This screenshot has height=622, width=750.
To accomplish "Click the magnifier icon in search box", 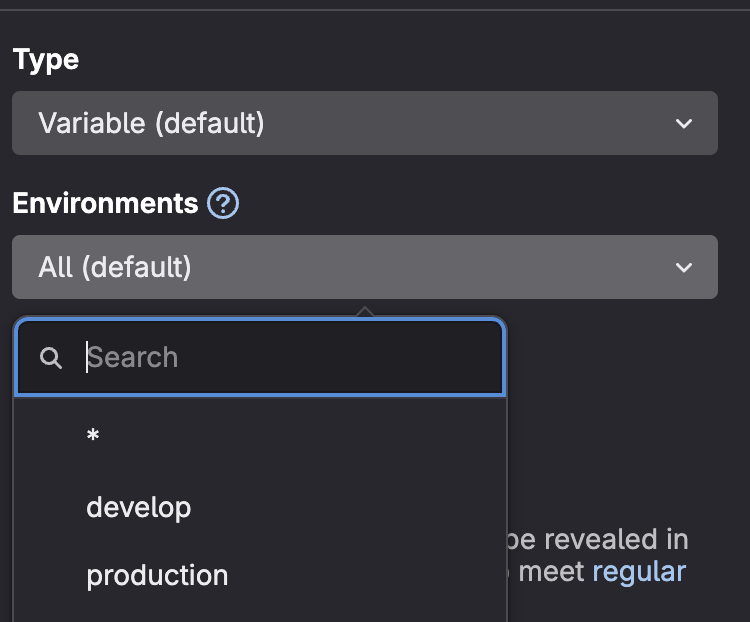I will (x=51, y=358).
